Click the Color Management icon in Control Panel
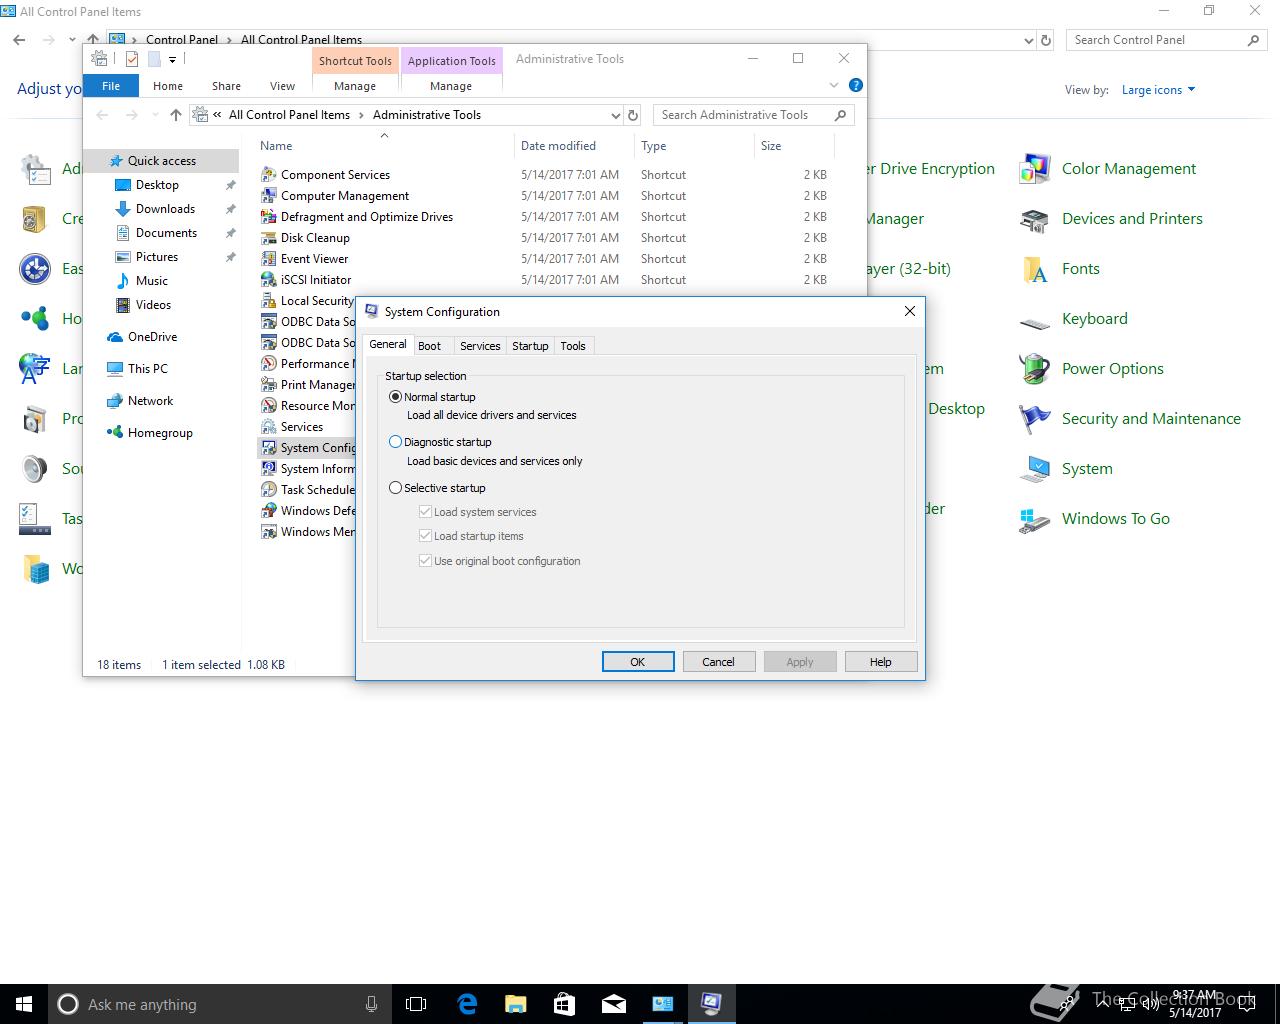 click(x=1034, y=169)
